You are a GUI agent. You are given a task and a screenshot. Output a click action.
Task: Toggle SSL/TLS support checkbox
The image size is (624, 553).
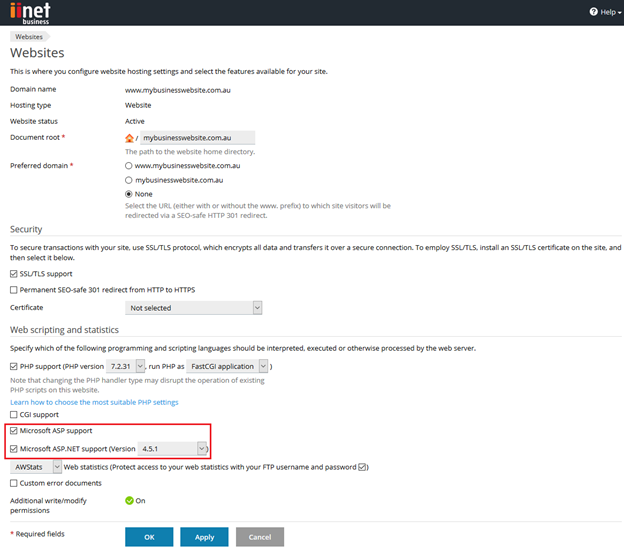point(14,274)
